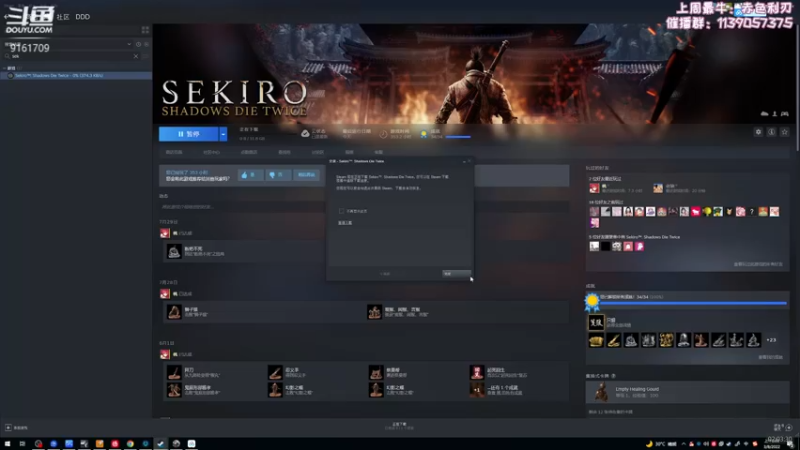Screen dimensions: 800x450
Task: Click thumbs-down not recommend button
Action: click(278, 175)
